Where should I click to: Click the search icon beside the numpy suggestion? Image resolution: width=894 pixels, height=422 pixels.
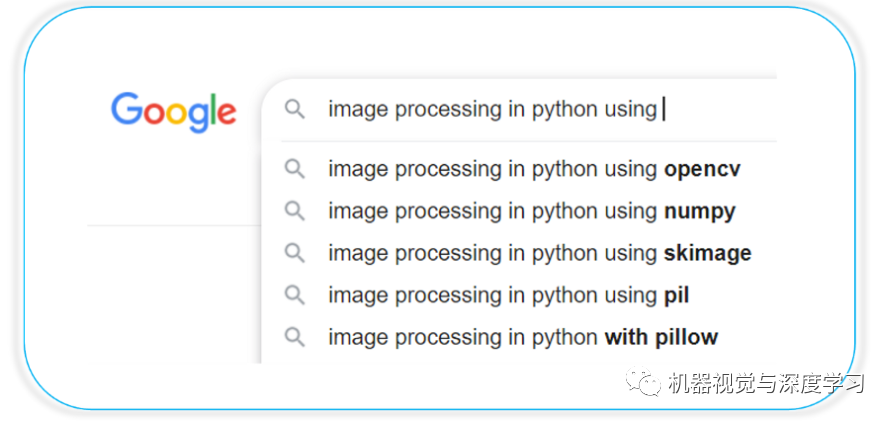[x=295, y=211]
